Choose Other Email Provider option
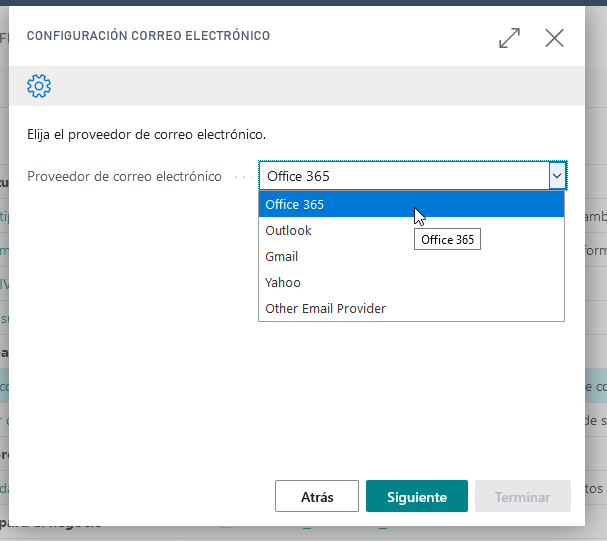 point(411,308)
